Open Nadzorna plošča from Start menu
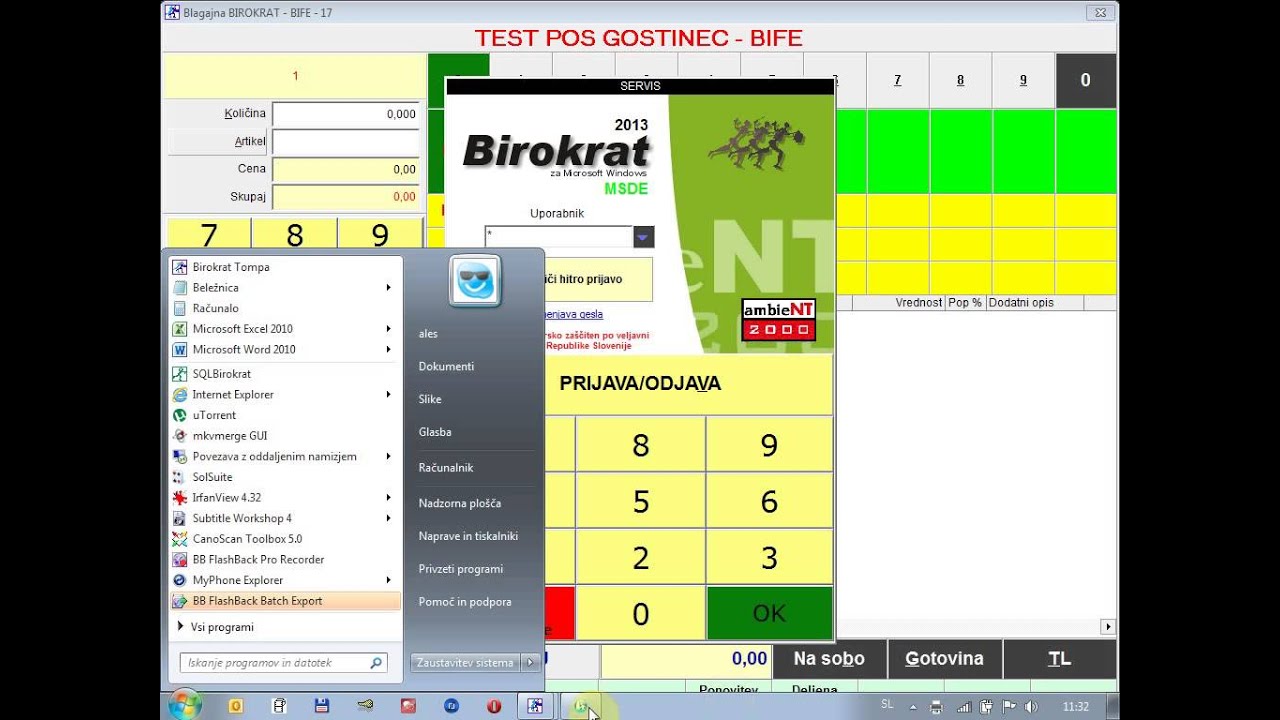The image size is (1280, 720). [x=460, y=503]
